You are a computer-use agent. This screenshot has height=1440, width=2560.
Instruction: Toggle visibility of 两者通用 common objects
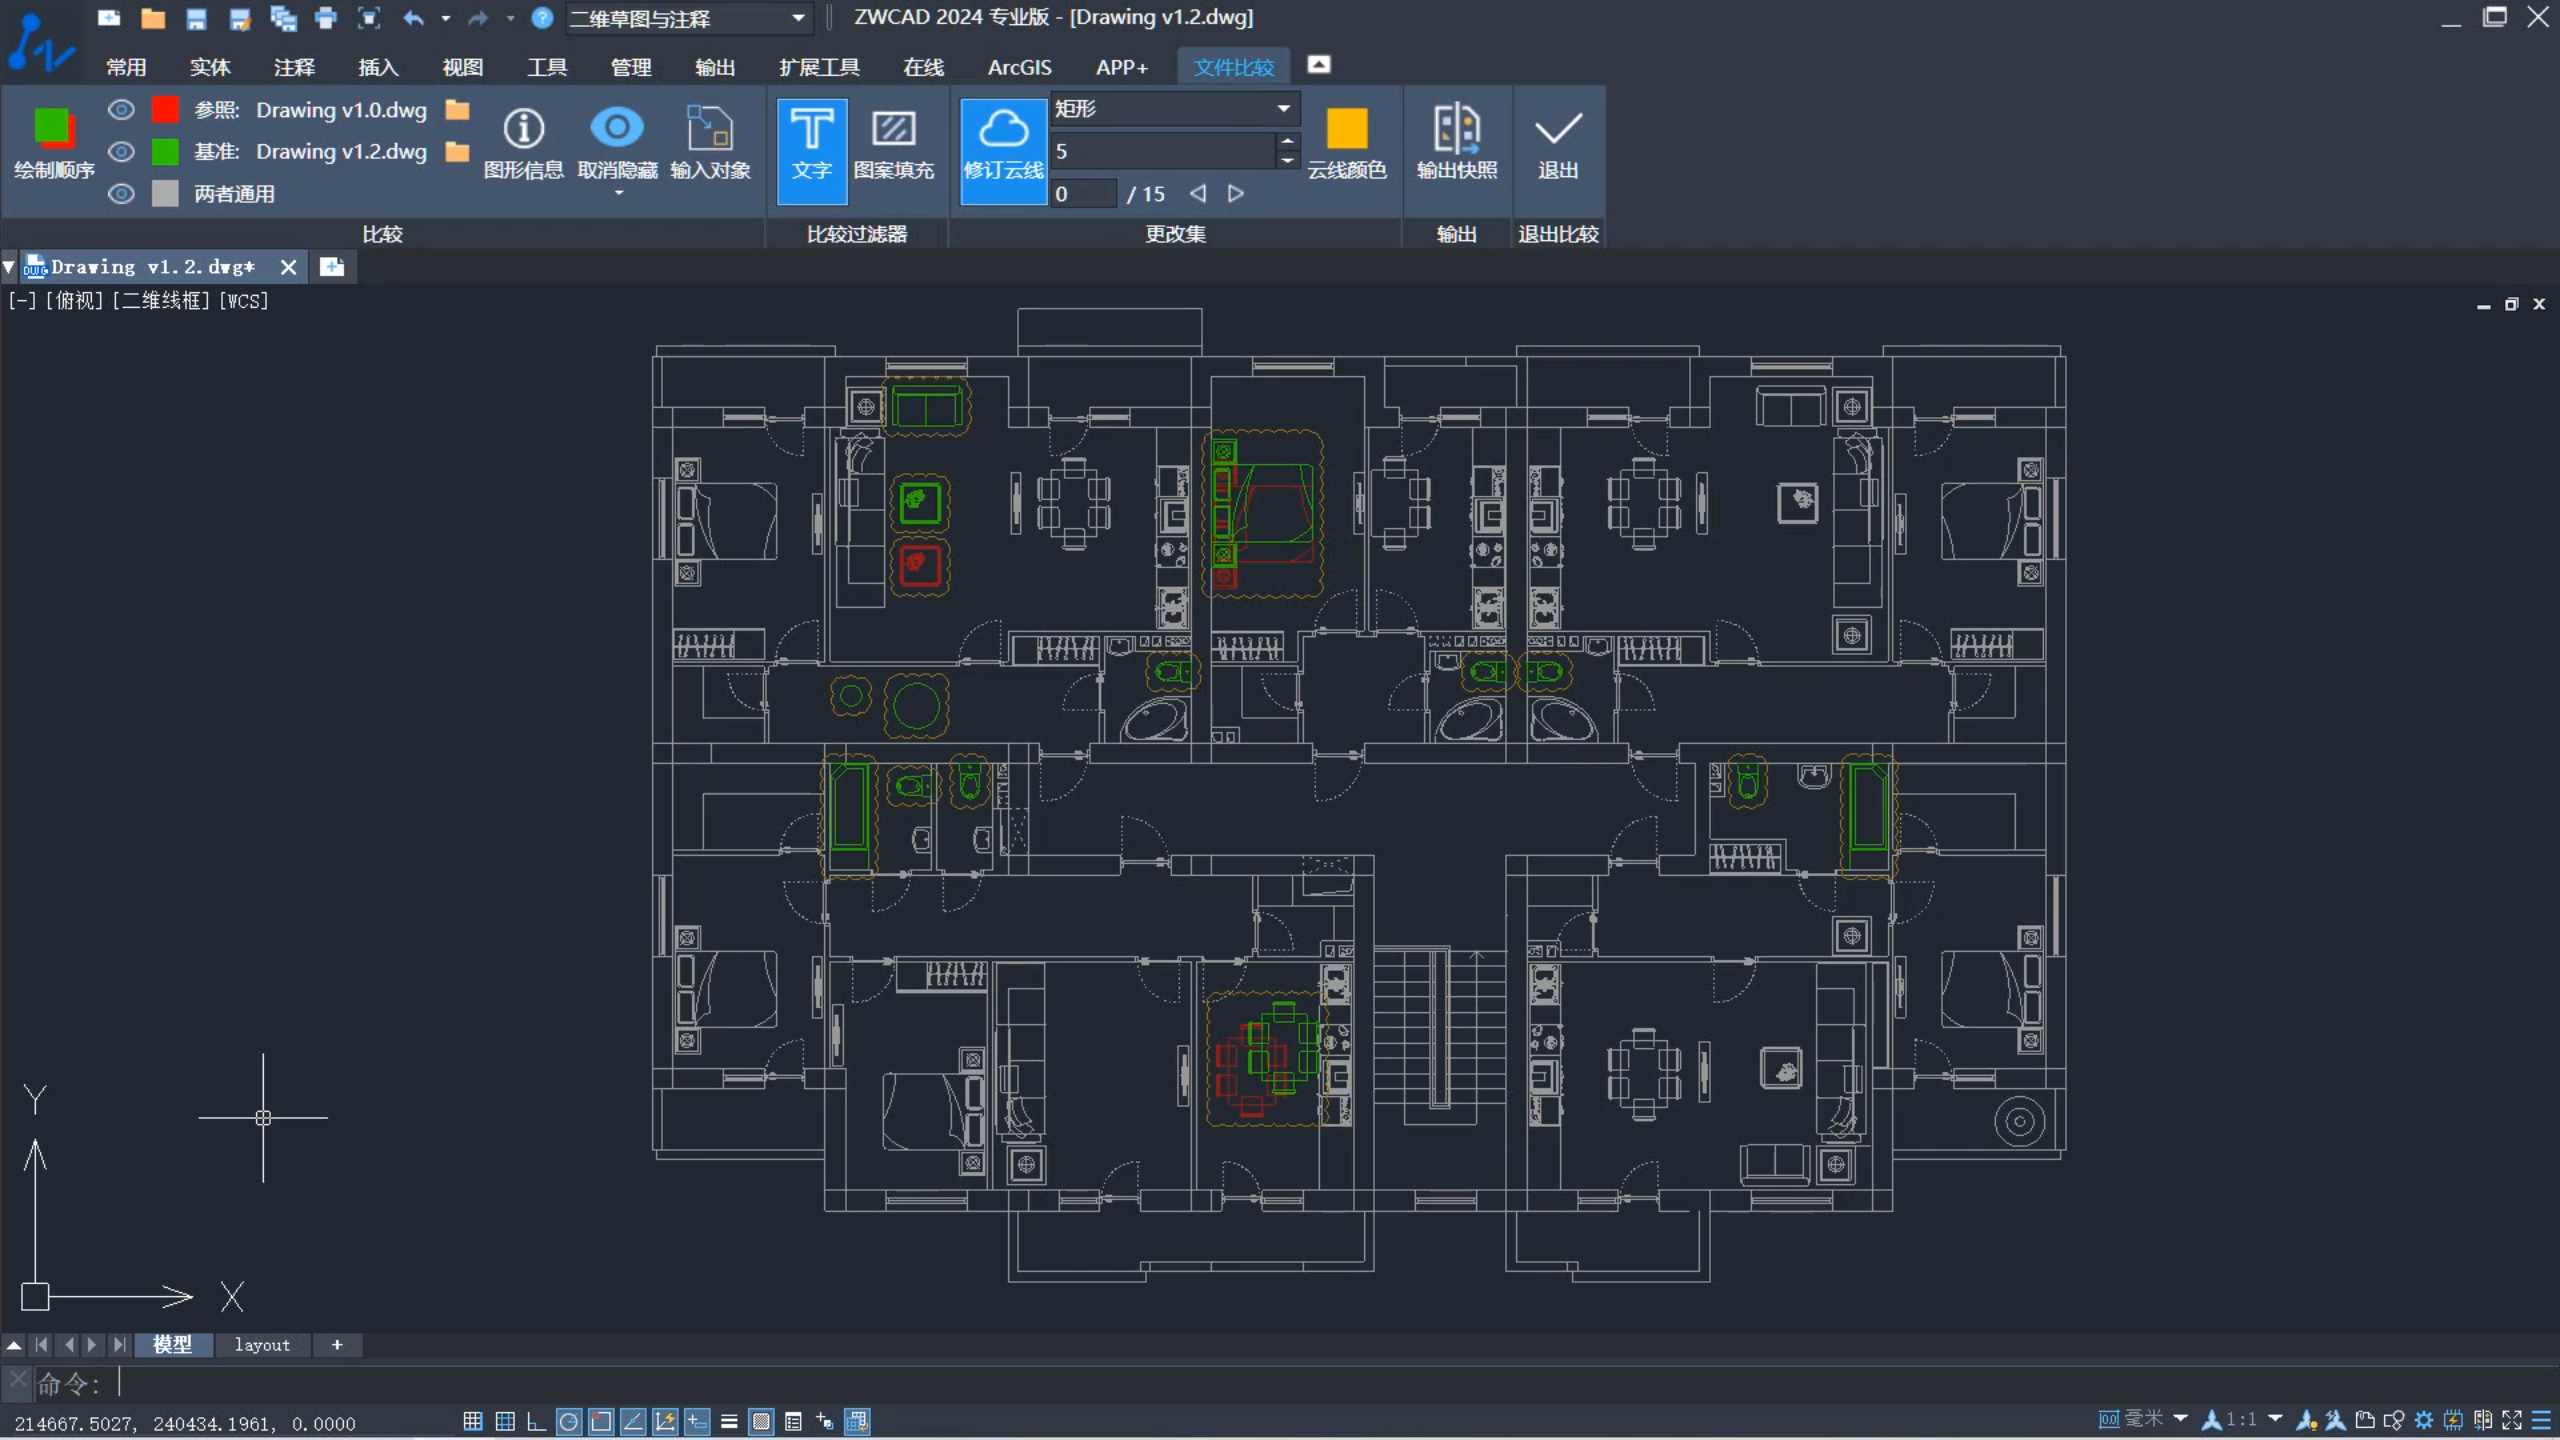[121, 194]
